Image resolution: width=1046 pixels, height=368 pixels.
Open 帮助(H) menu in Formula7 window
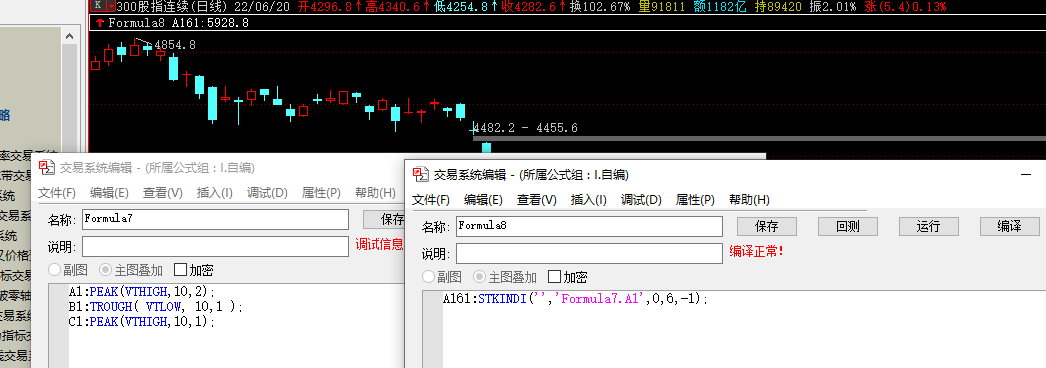[x=375, y=193]
